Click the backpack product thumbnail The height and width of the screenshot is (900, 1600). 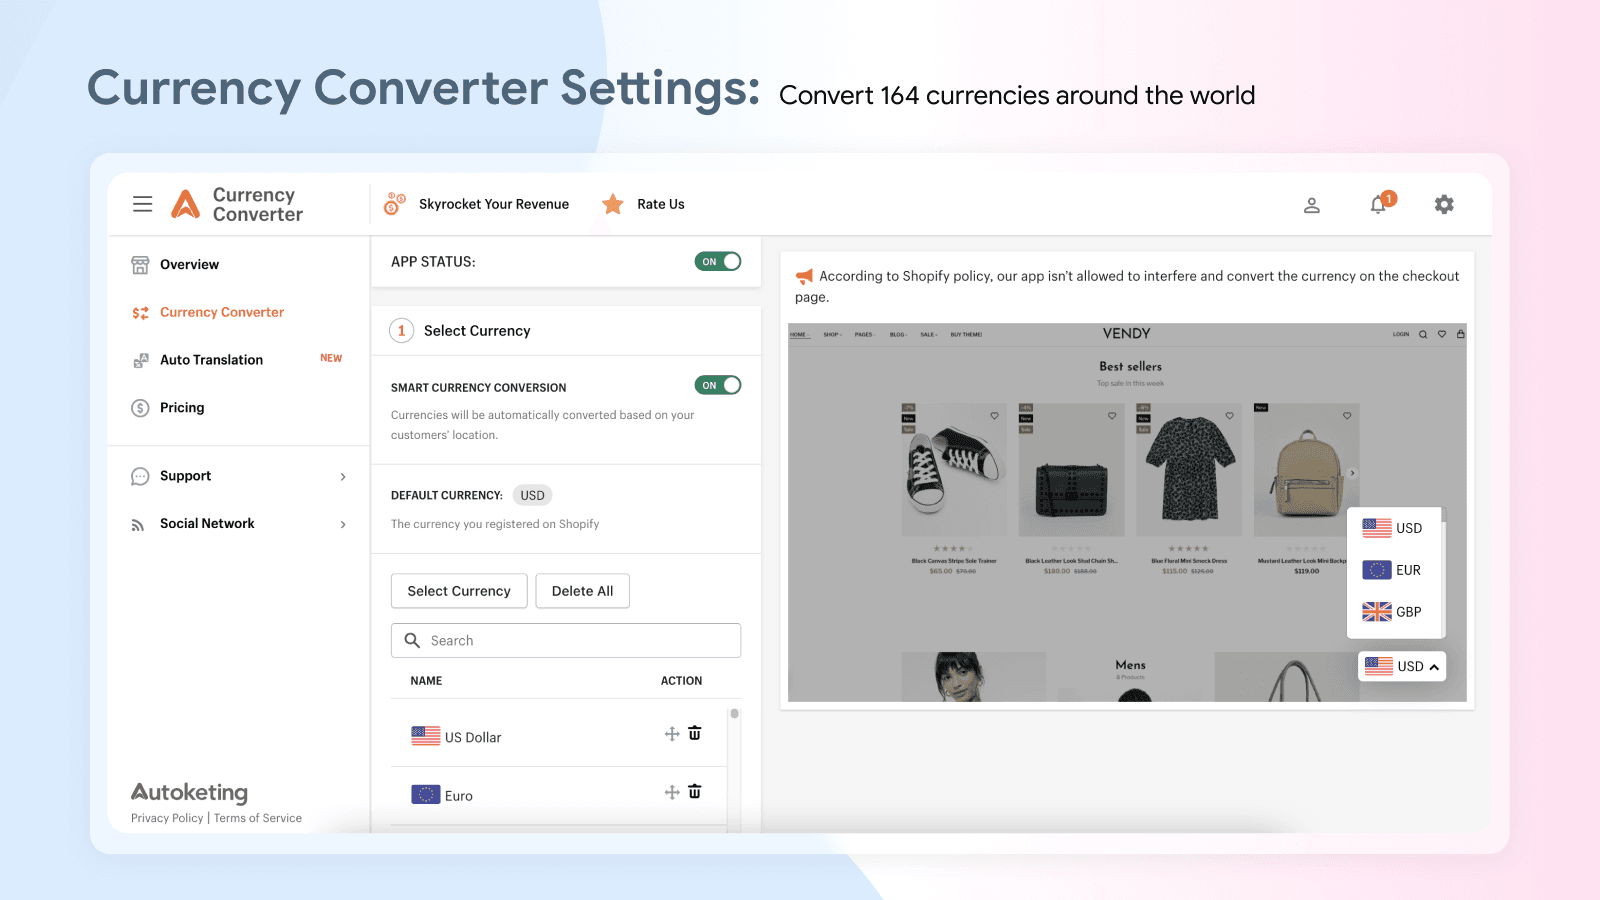pyautogui.click(x=1305, y=471)
